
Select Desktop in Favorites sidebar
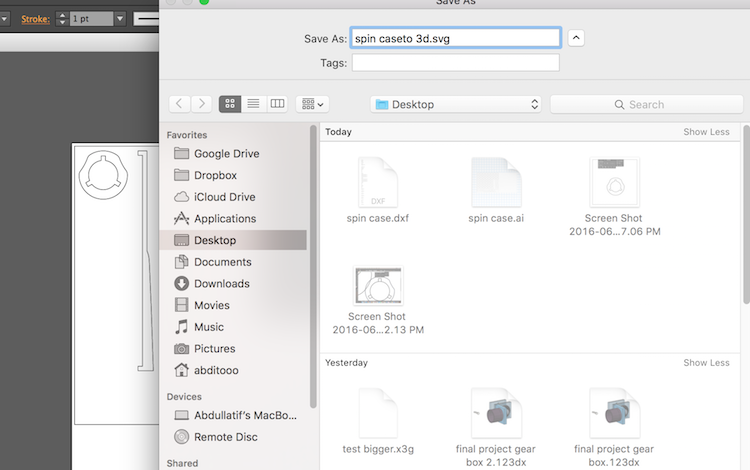coord(233,240)
